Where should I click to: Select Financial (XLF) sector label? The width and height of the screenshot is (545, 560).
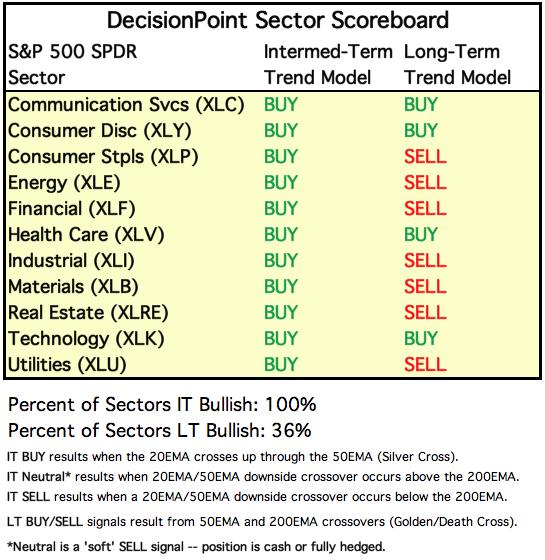[x=71, y=209]
